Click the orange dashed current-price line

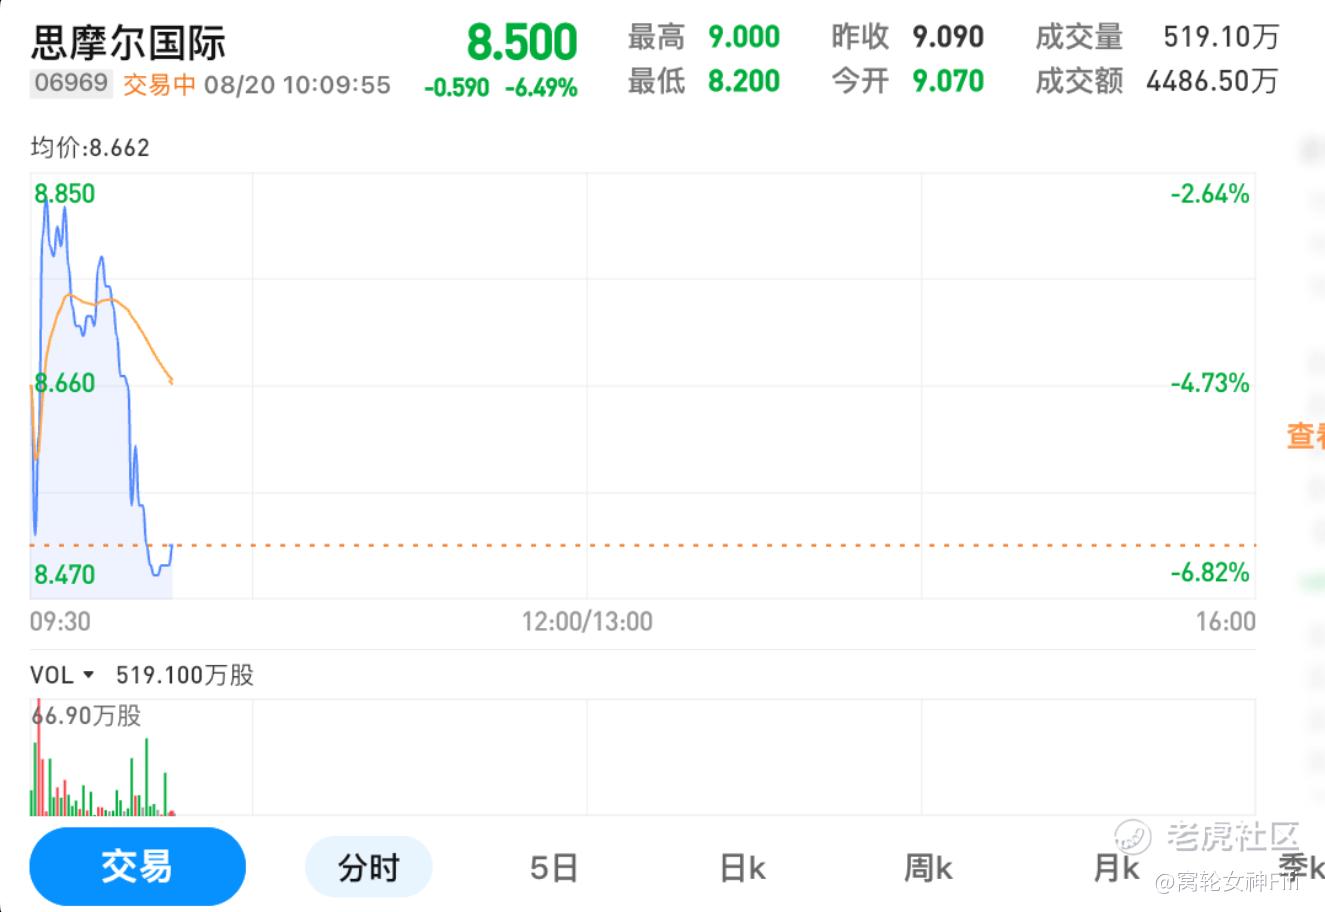tap(700, 545)
